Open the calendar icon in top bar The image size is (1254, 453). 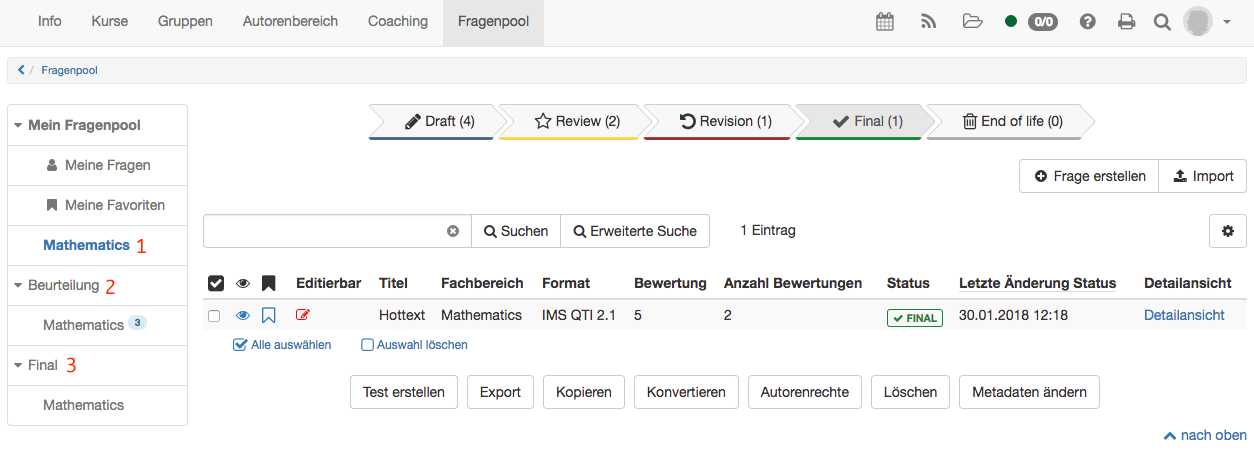click(x=885, y=22)
